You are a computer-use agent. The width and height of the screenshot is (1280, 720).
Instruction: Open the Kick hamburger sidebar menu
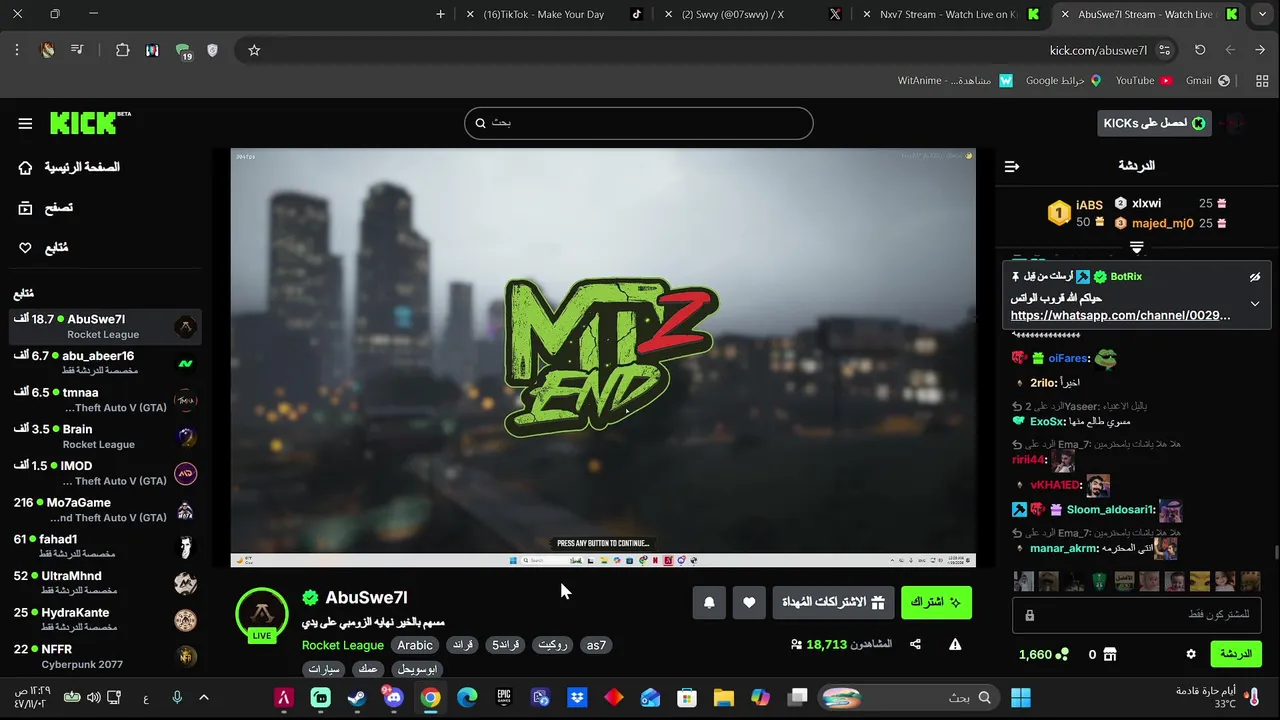(x=25, y=123)
